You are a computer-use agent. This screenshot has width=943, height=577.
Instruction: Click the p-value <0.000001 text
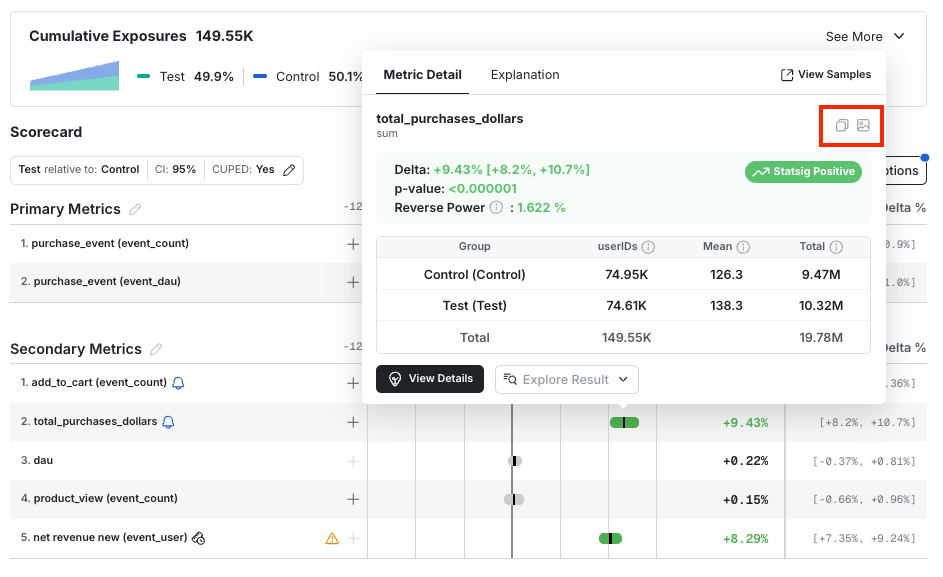pos(455,189)
